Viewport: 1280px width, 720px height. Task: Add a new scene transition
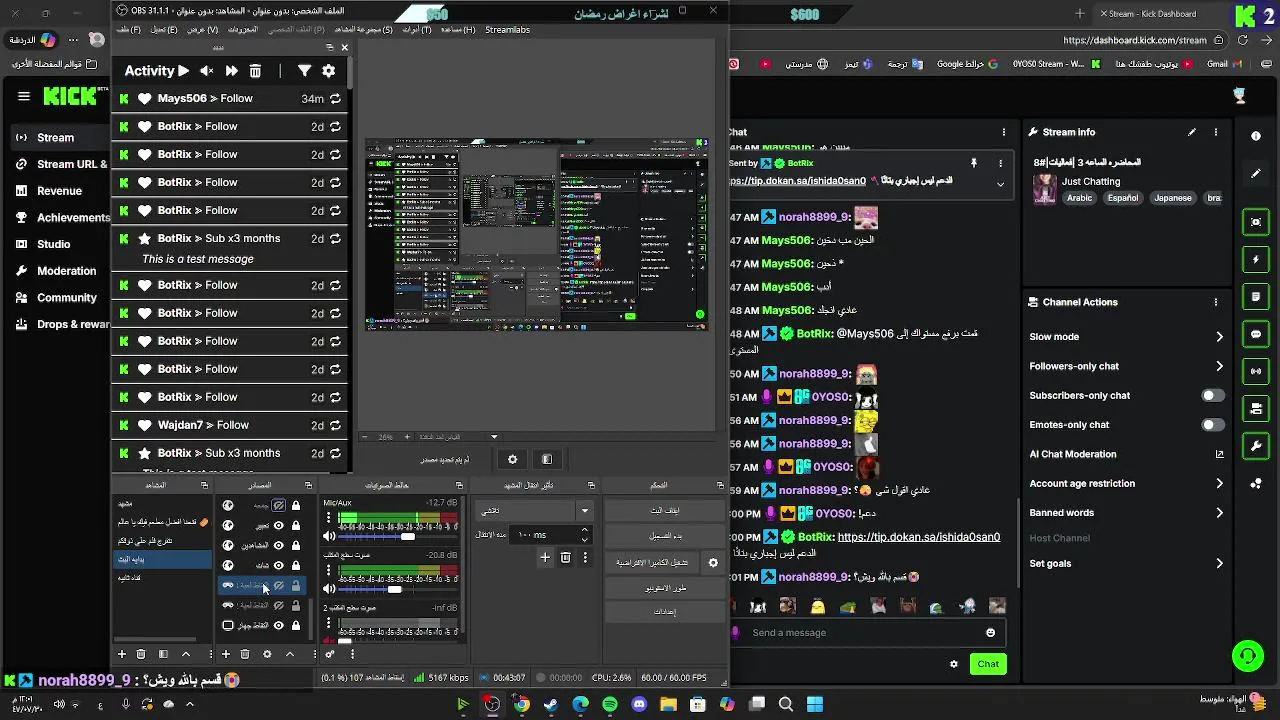point(545,558)
